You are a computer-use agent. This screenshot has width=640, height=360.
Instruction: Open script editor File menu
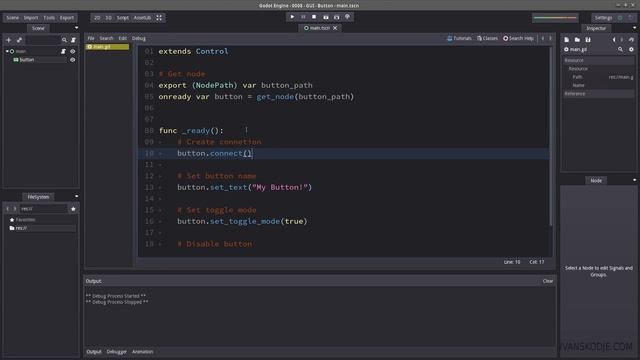[91, 38]
